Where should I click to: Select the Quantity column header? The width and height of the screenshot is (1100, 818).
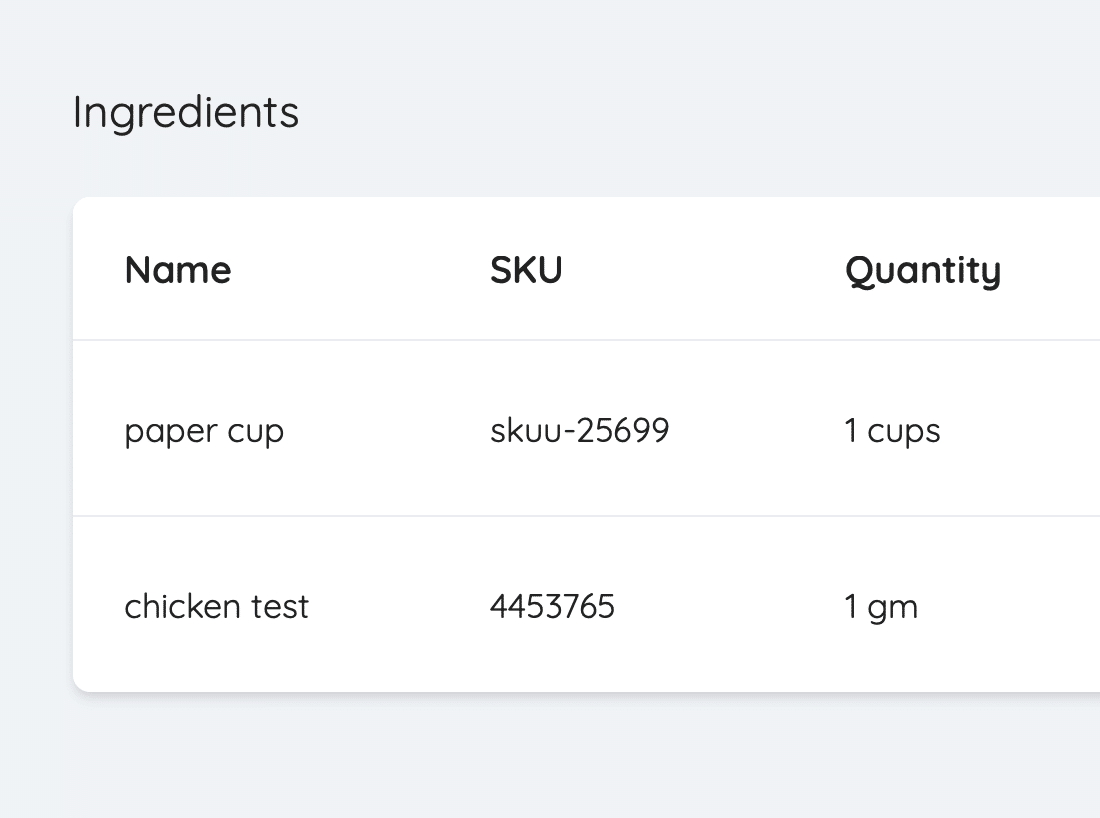click(922, 269)
